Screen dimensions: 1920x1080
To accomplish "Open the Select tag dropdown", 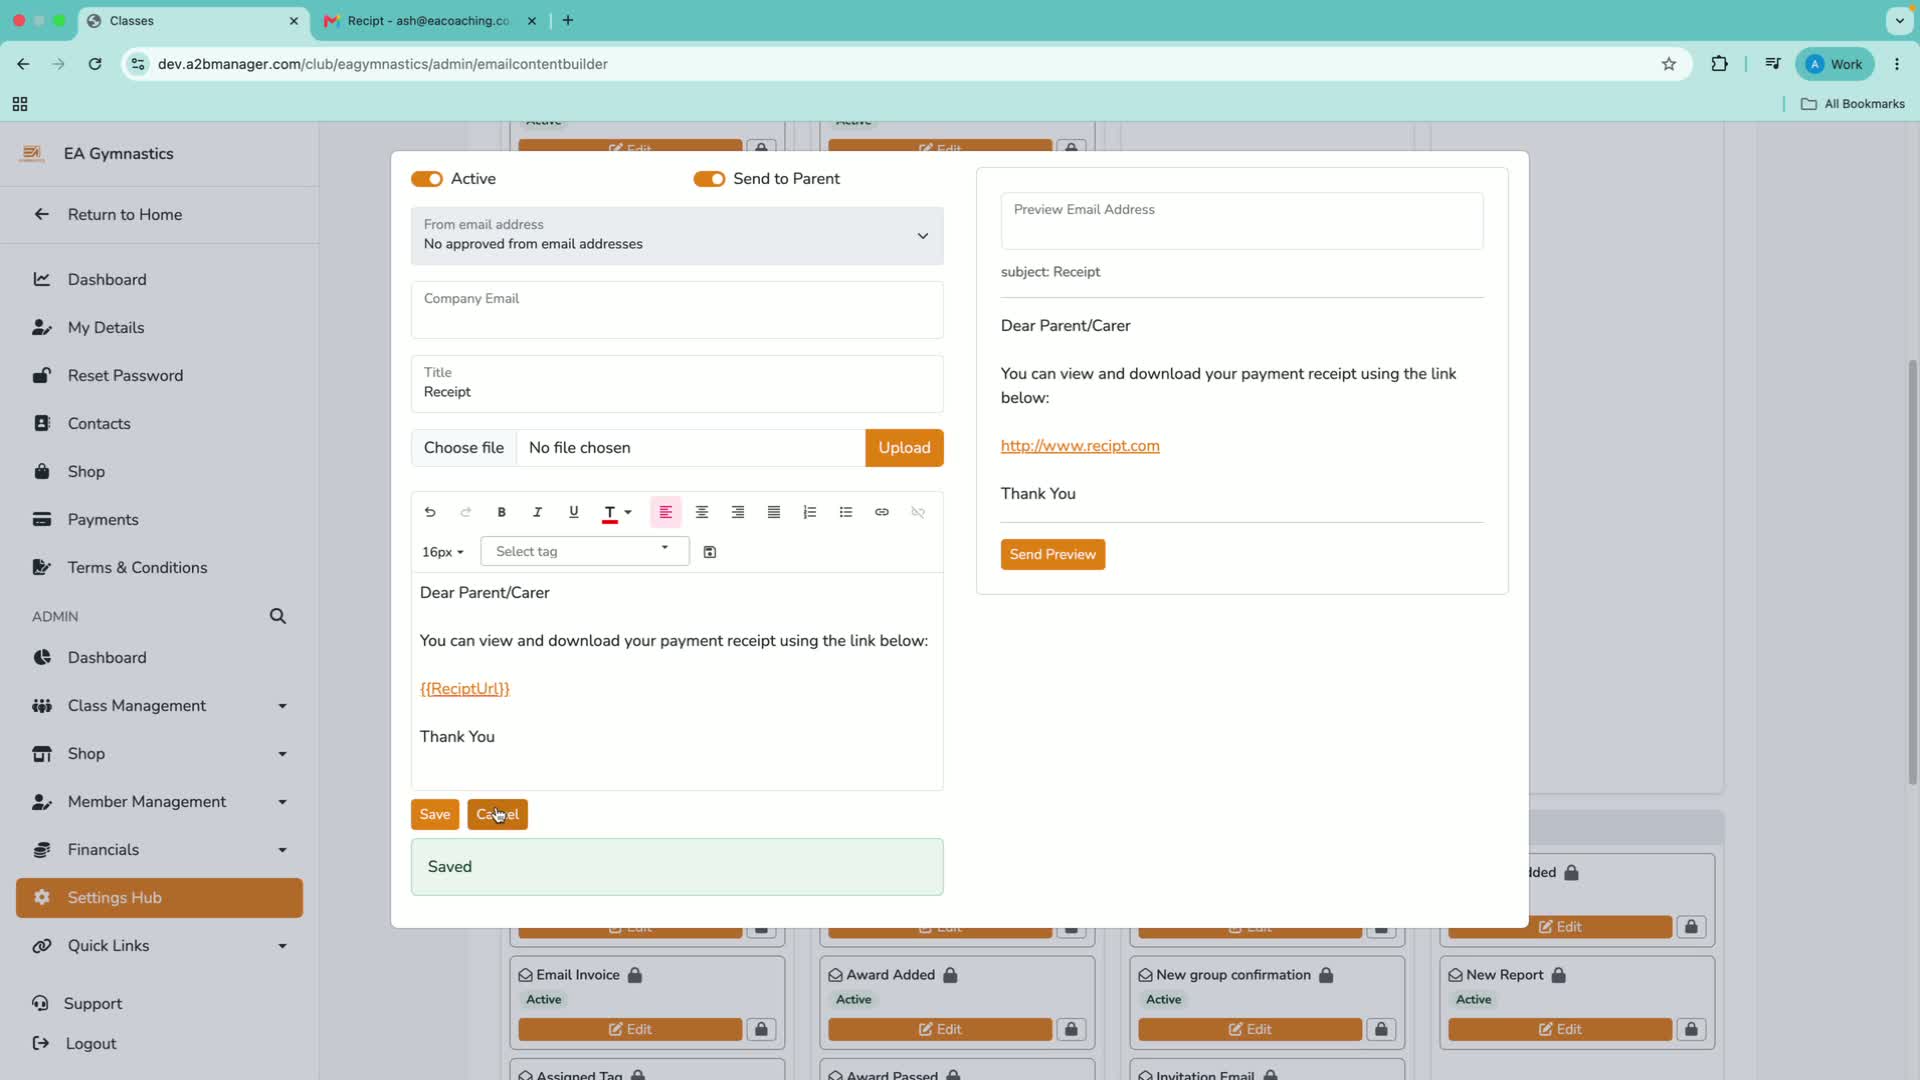I will (584, 551).
